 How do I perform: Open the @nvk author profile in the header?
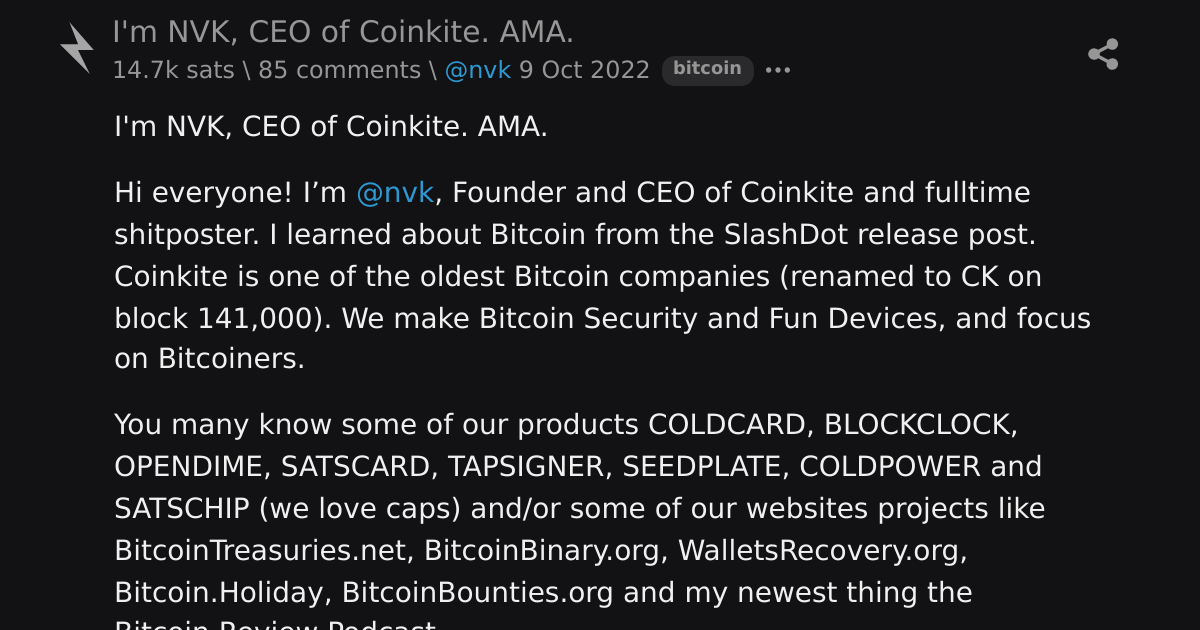(x=478, y=70)
